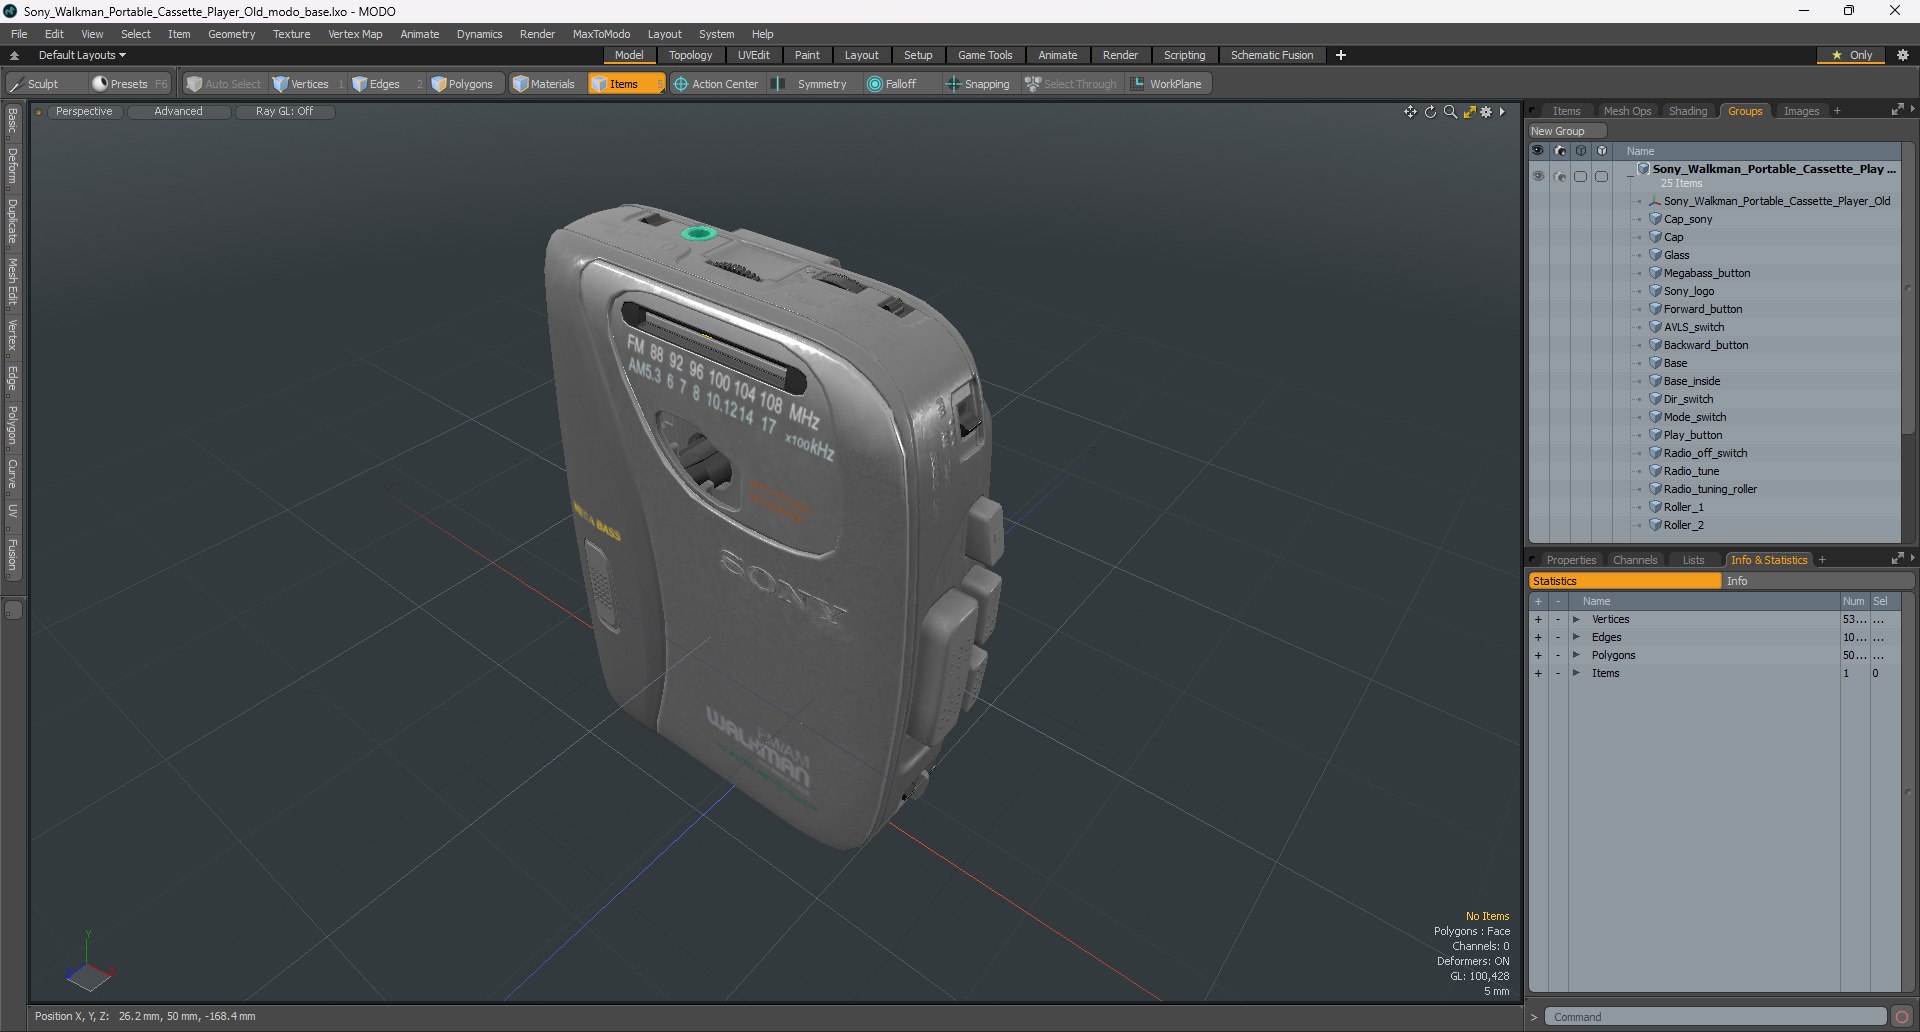The width and height of the screenshot is (1920, 1032).
Task: Open Action Center options
Action: coord(716,84)
